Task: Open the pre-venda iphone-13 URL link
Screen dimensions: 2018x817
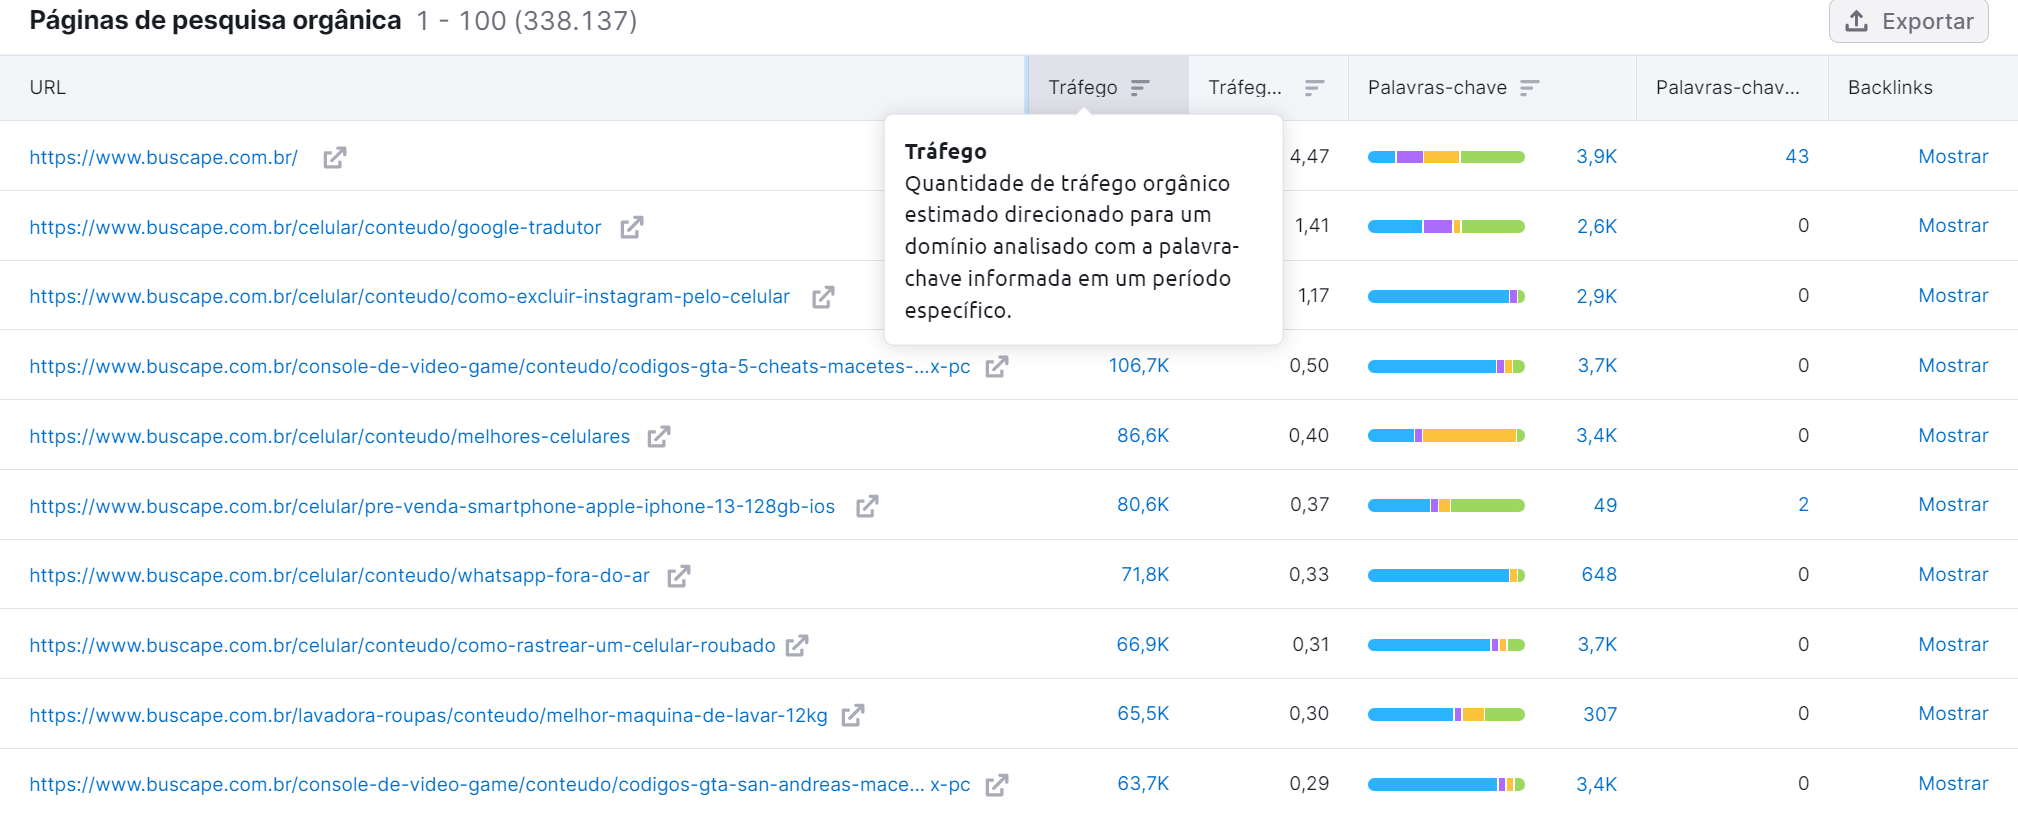Action: 432,506
